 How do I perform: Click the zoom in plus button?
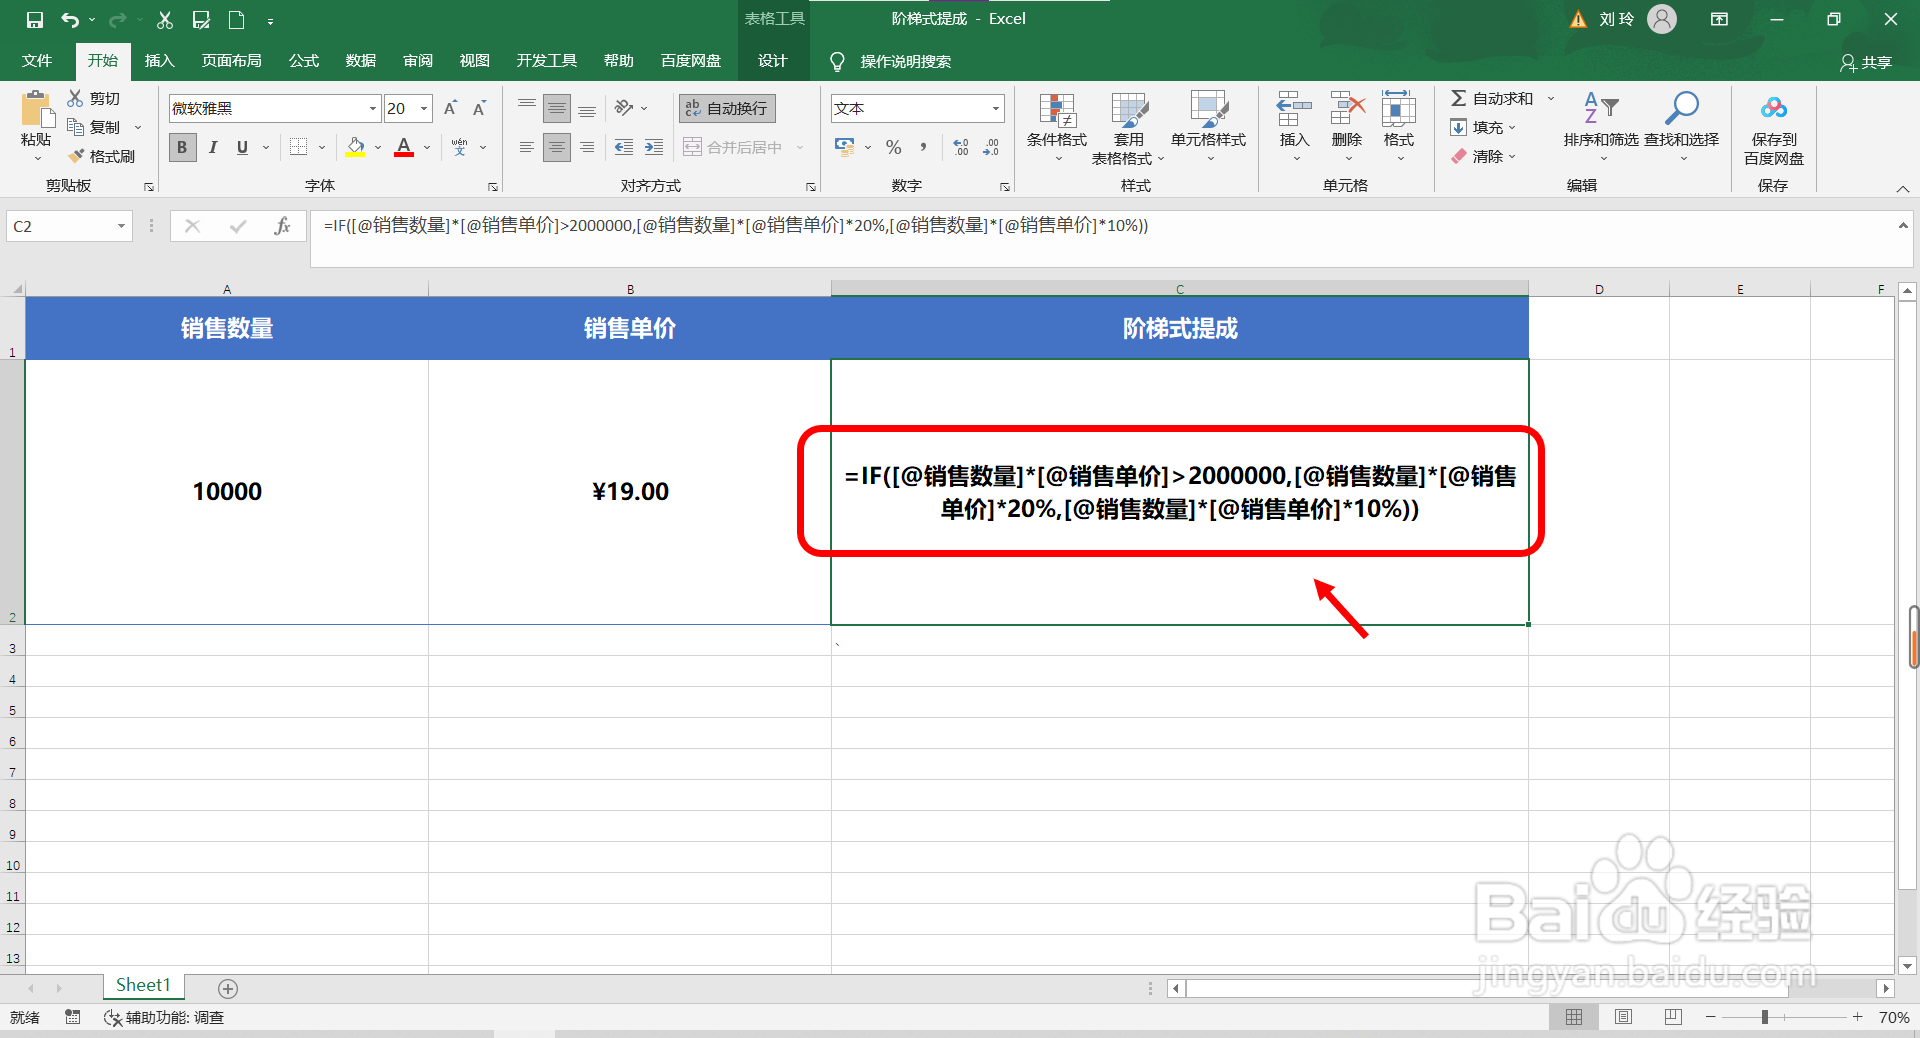click(1857, 1017)
